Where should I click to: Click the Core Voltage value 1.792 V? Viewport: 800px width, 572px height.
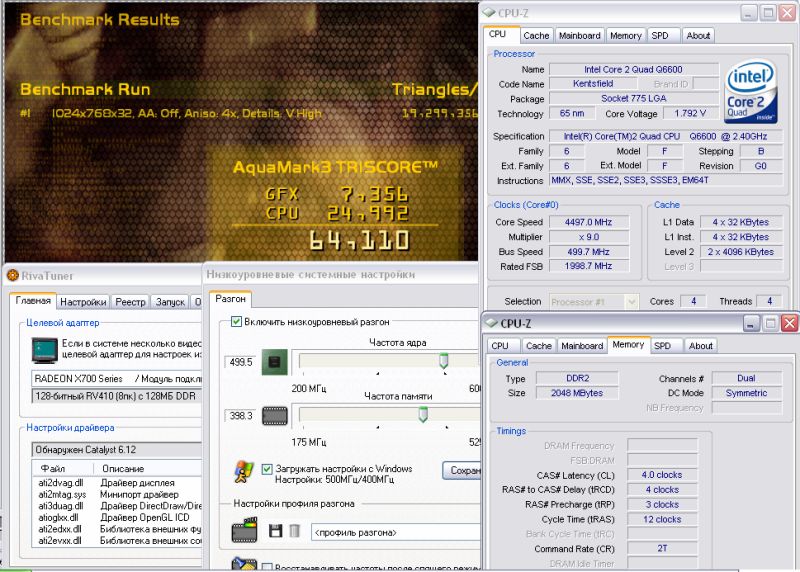pos(690,113)
